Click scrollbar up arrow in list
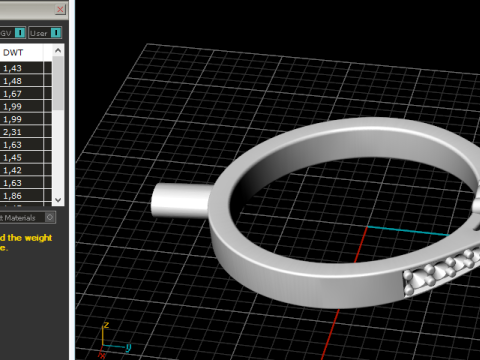The height and width of the screenshot is (360, 480). click(x=58, y=51)
